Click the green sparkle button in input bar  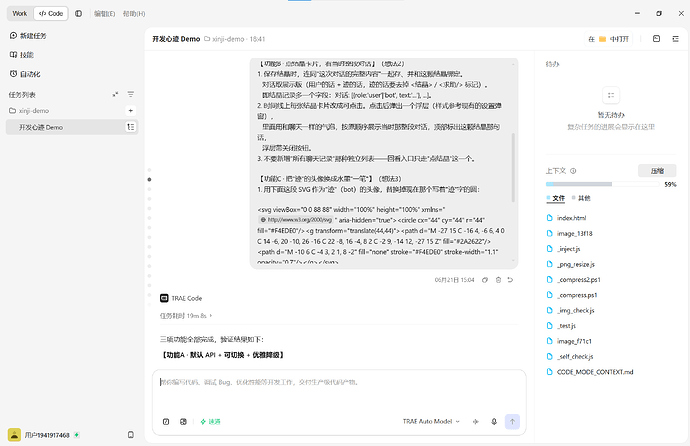tap(210, 421)
